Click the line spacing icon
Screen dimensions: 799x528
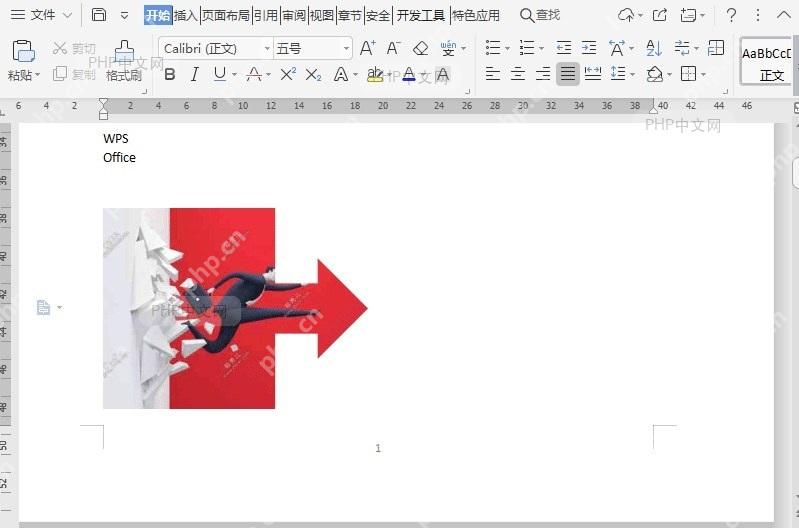coord(618,74)
